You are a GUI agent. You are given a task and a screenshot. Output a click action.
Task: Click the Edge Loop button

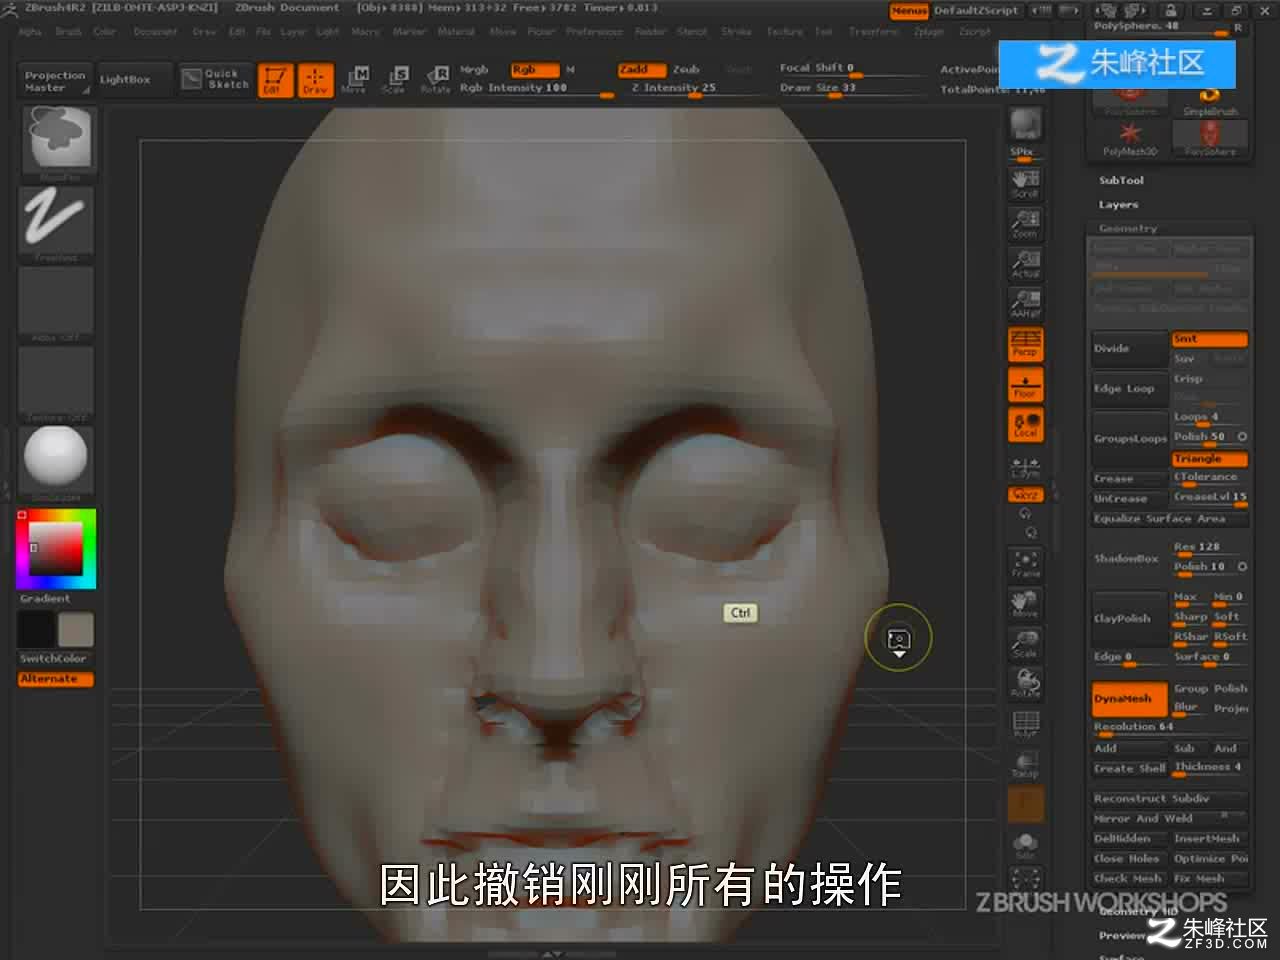[1130, 389]
